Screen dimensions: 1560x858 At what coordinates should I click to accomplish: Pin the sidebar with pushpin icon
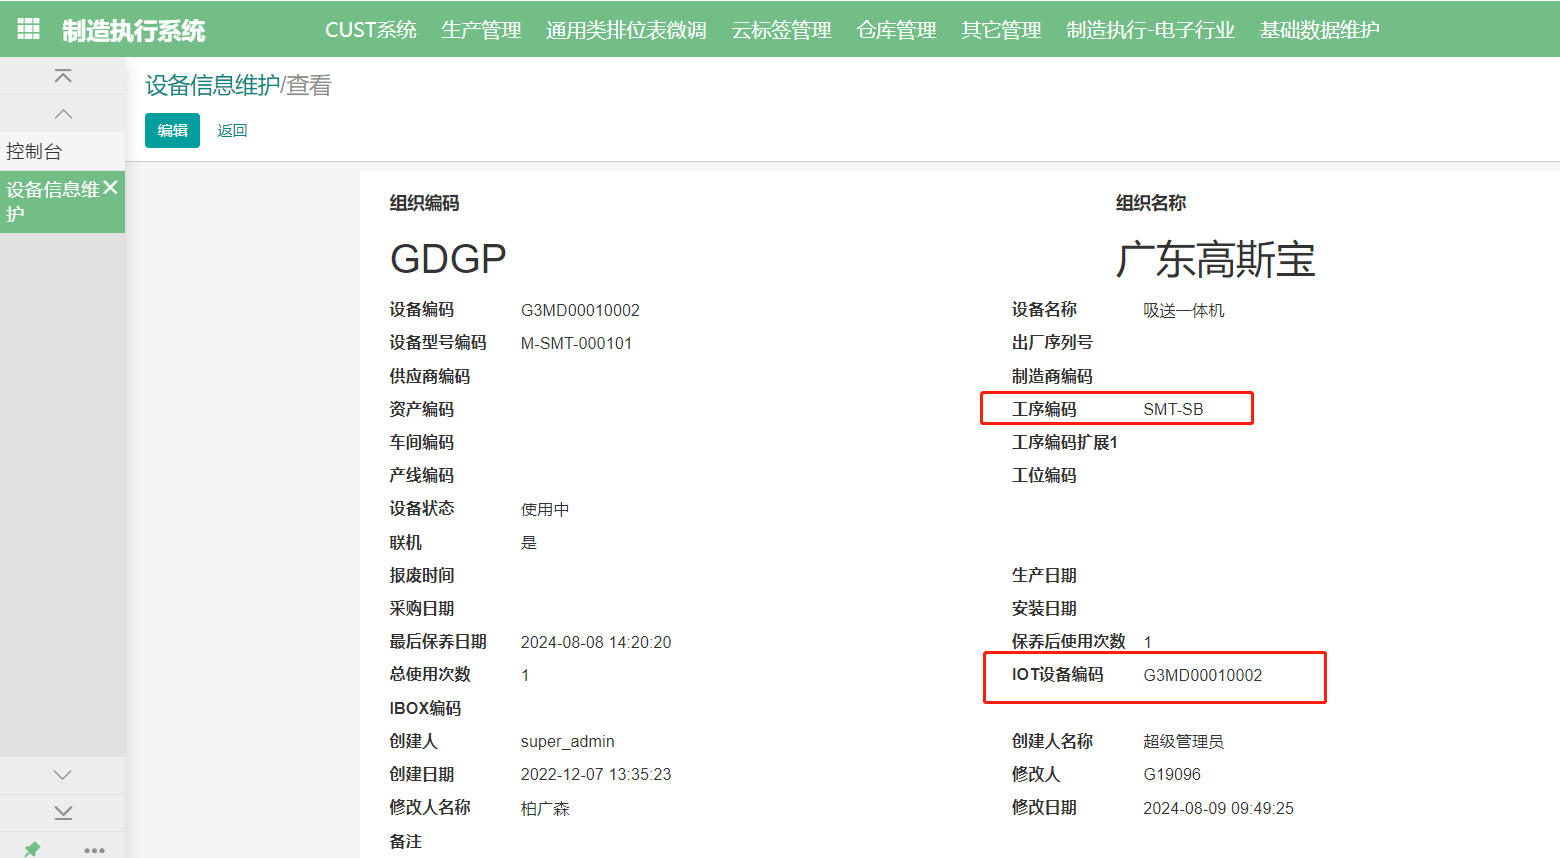pyautogui.click(x=32, y=849)
